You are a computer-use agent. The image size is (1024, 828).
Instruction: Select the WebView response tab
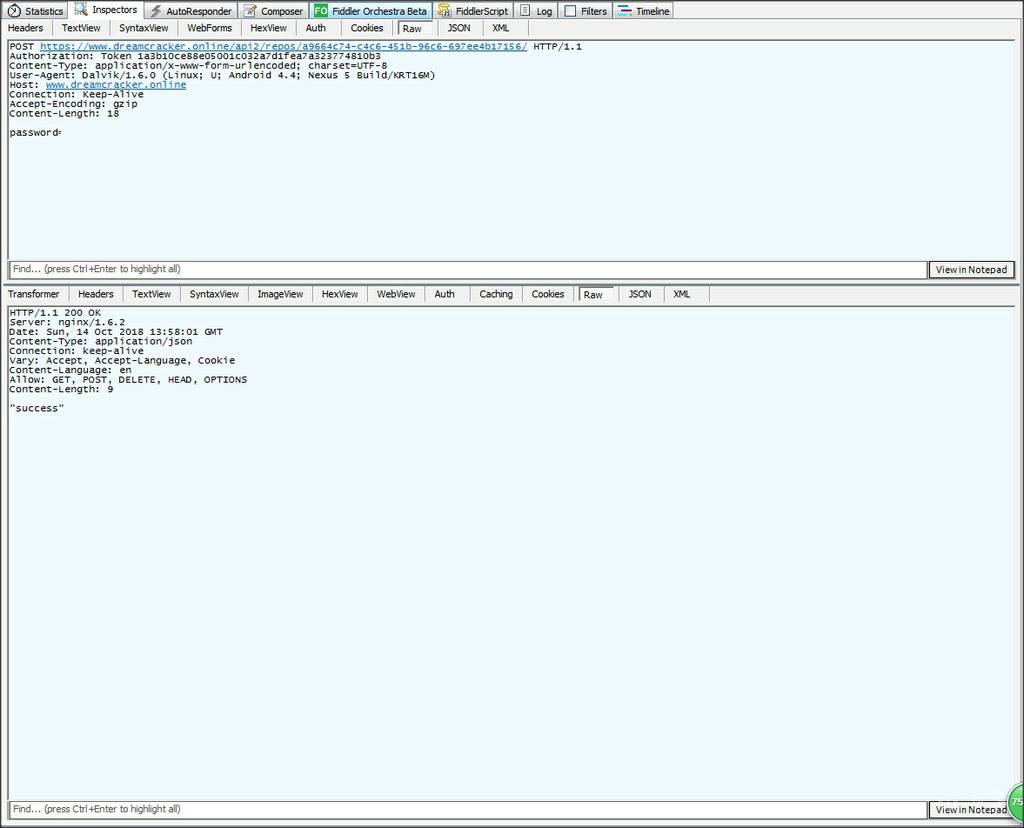pyautogui.click(x=396, y=294)
